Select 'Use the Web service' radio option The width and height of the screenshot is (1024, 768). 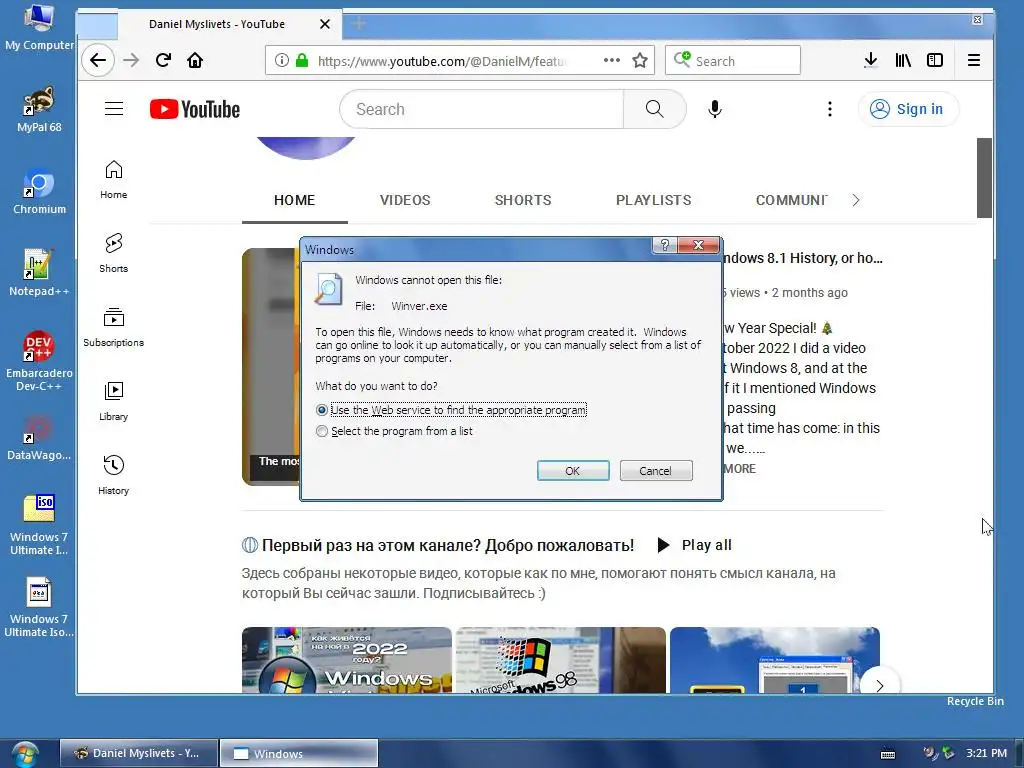(x=321, y=410)
